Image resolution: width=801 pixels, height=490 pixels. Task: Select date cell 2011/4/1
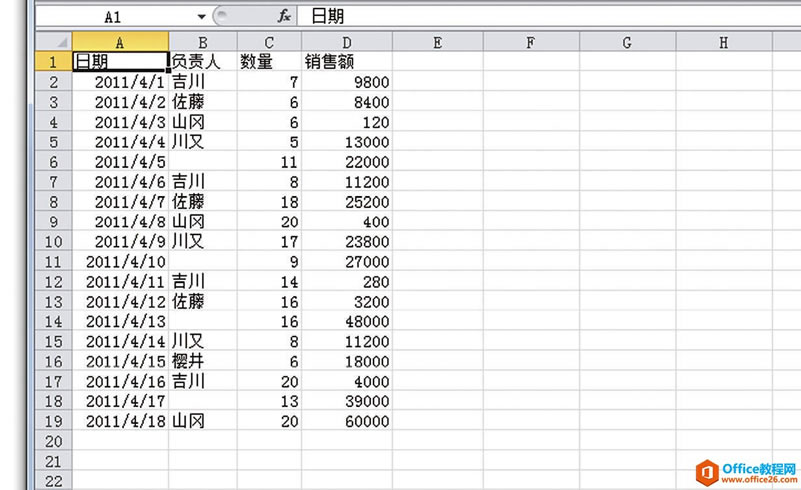121,82
